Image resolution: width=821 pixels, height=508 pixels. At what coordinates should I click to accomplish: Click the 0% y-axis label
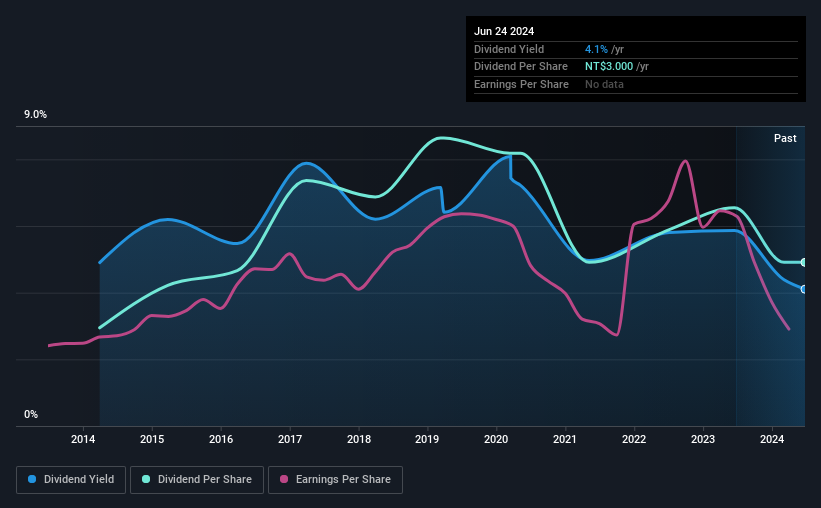[x=31, y=414]
